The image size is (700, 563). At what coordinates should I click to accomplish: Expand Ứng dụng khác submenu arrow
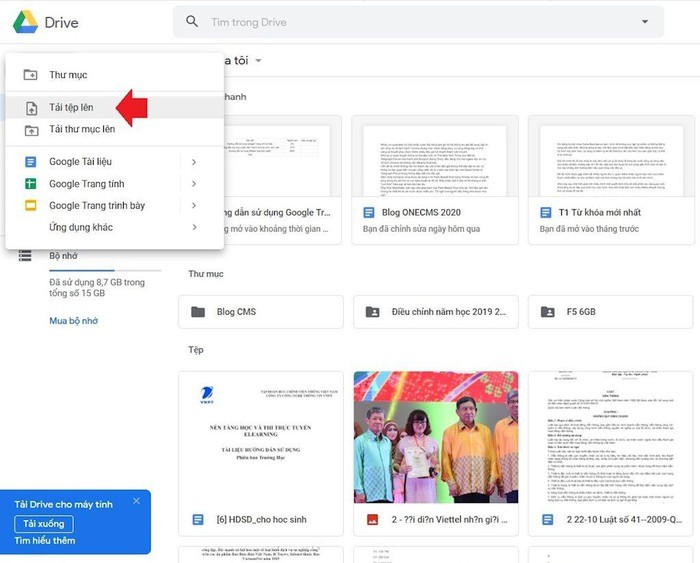[193, 228]
